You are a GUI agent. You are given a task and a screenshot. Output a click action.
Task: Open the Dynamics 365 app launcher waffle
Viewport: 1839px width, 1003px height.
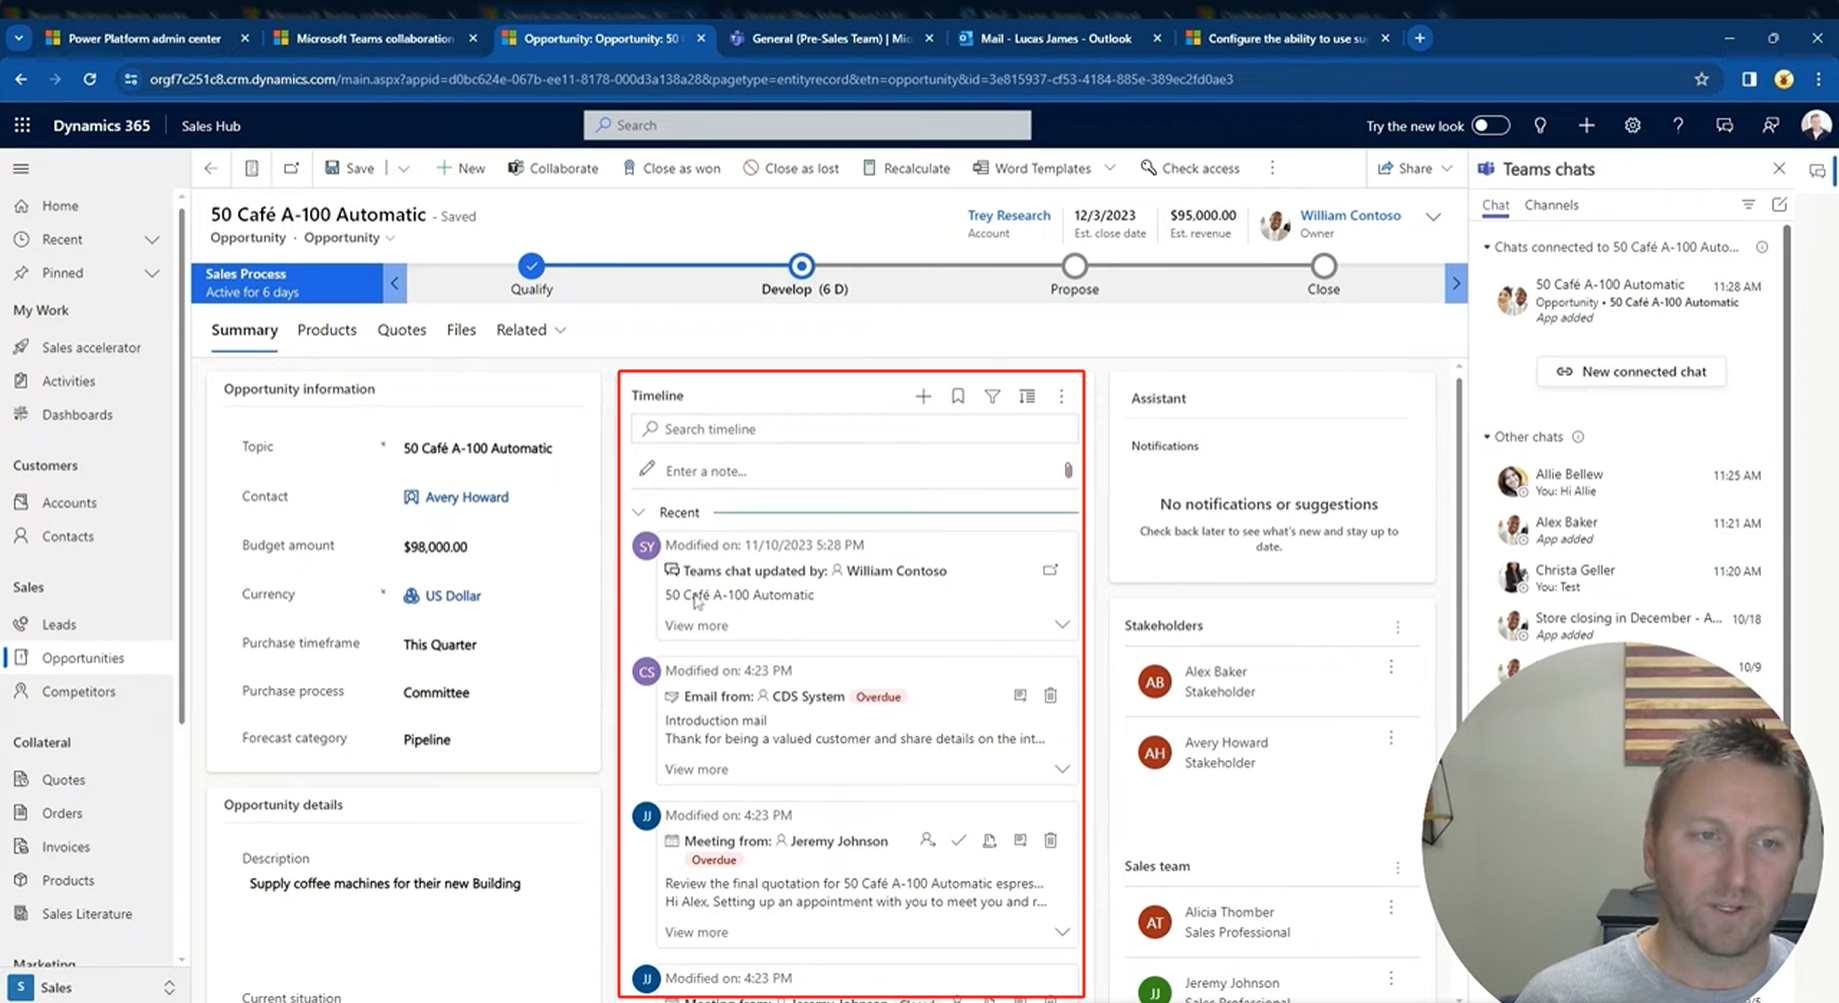22,125
